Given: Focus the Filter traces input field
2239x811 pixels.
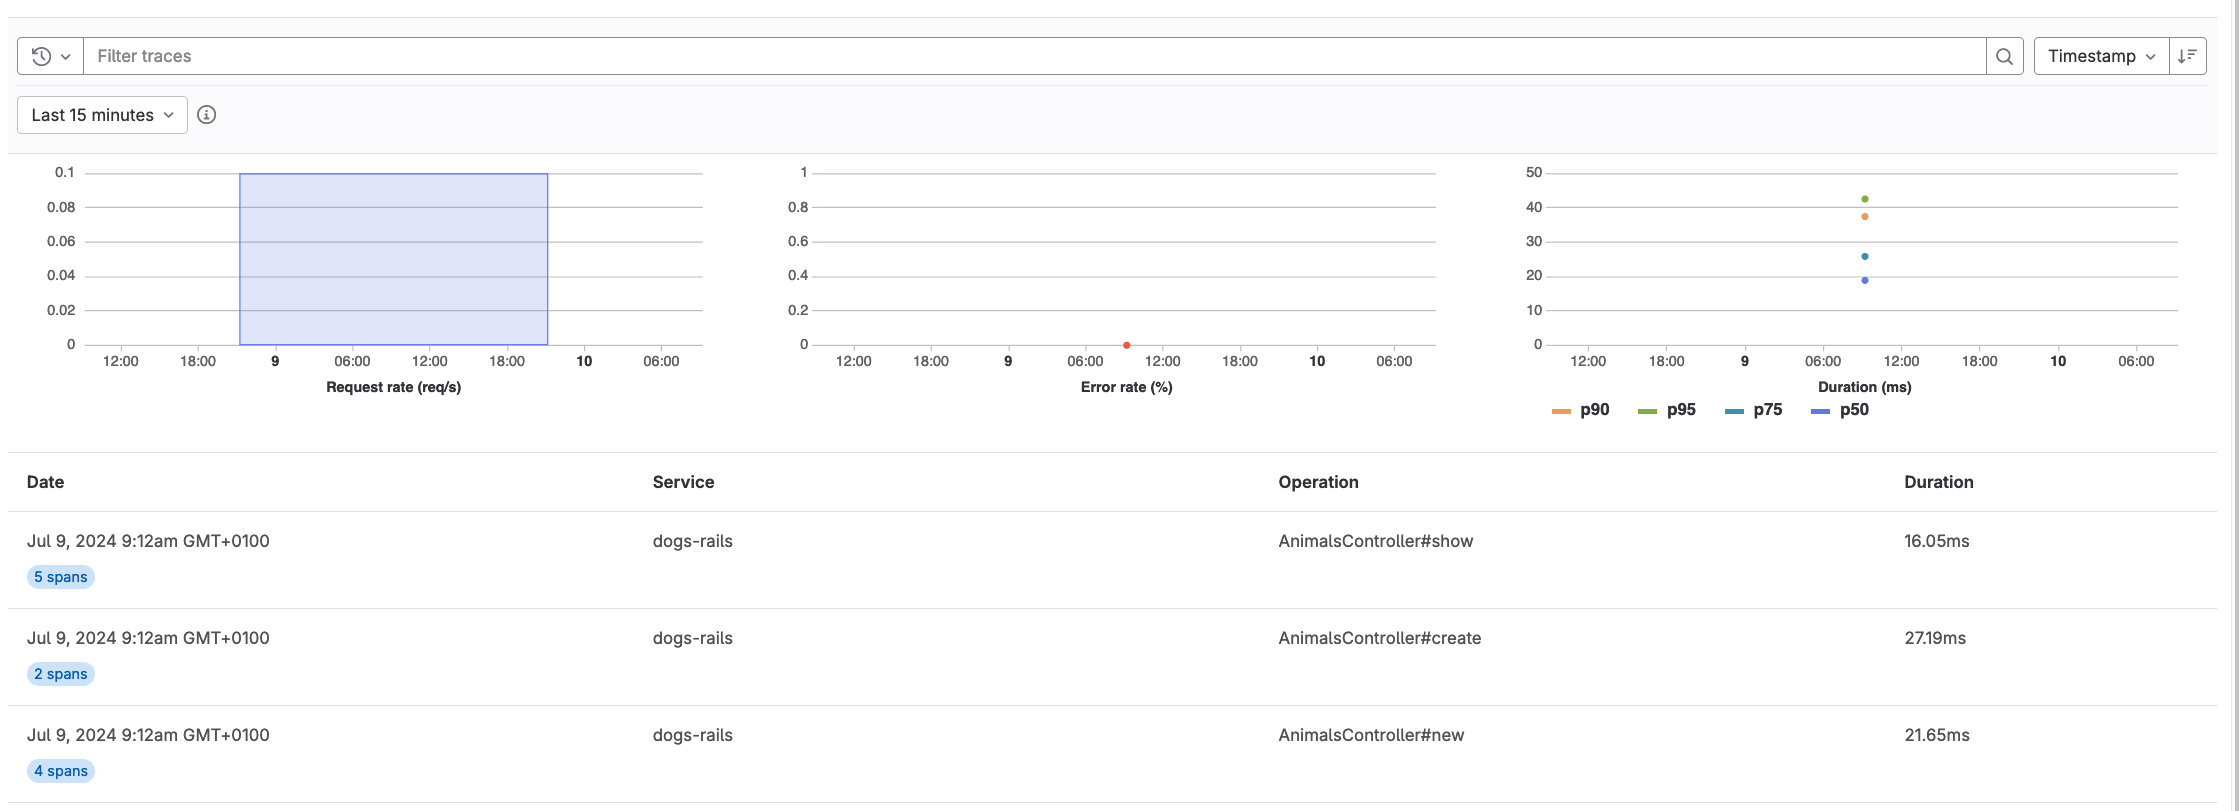Looking at the screenshot, I should pos(1030,56).
